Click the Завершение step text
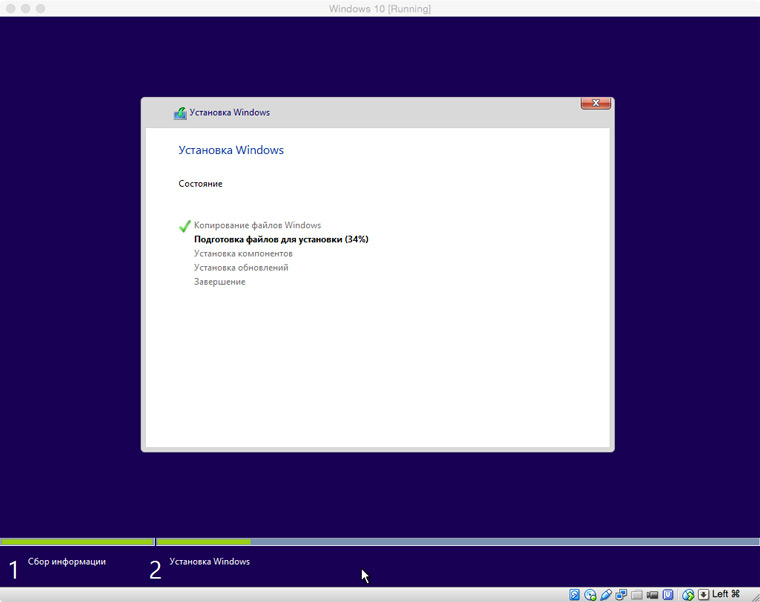The width and height of the screenshot is (760, 602). 220,282
